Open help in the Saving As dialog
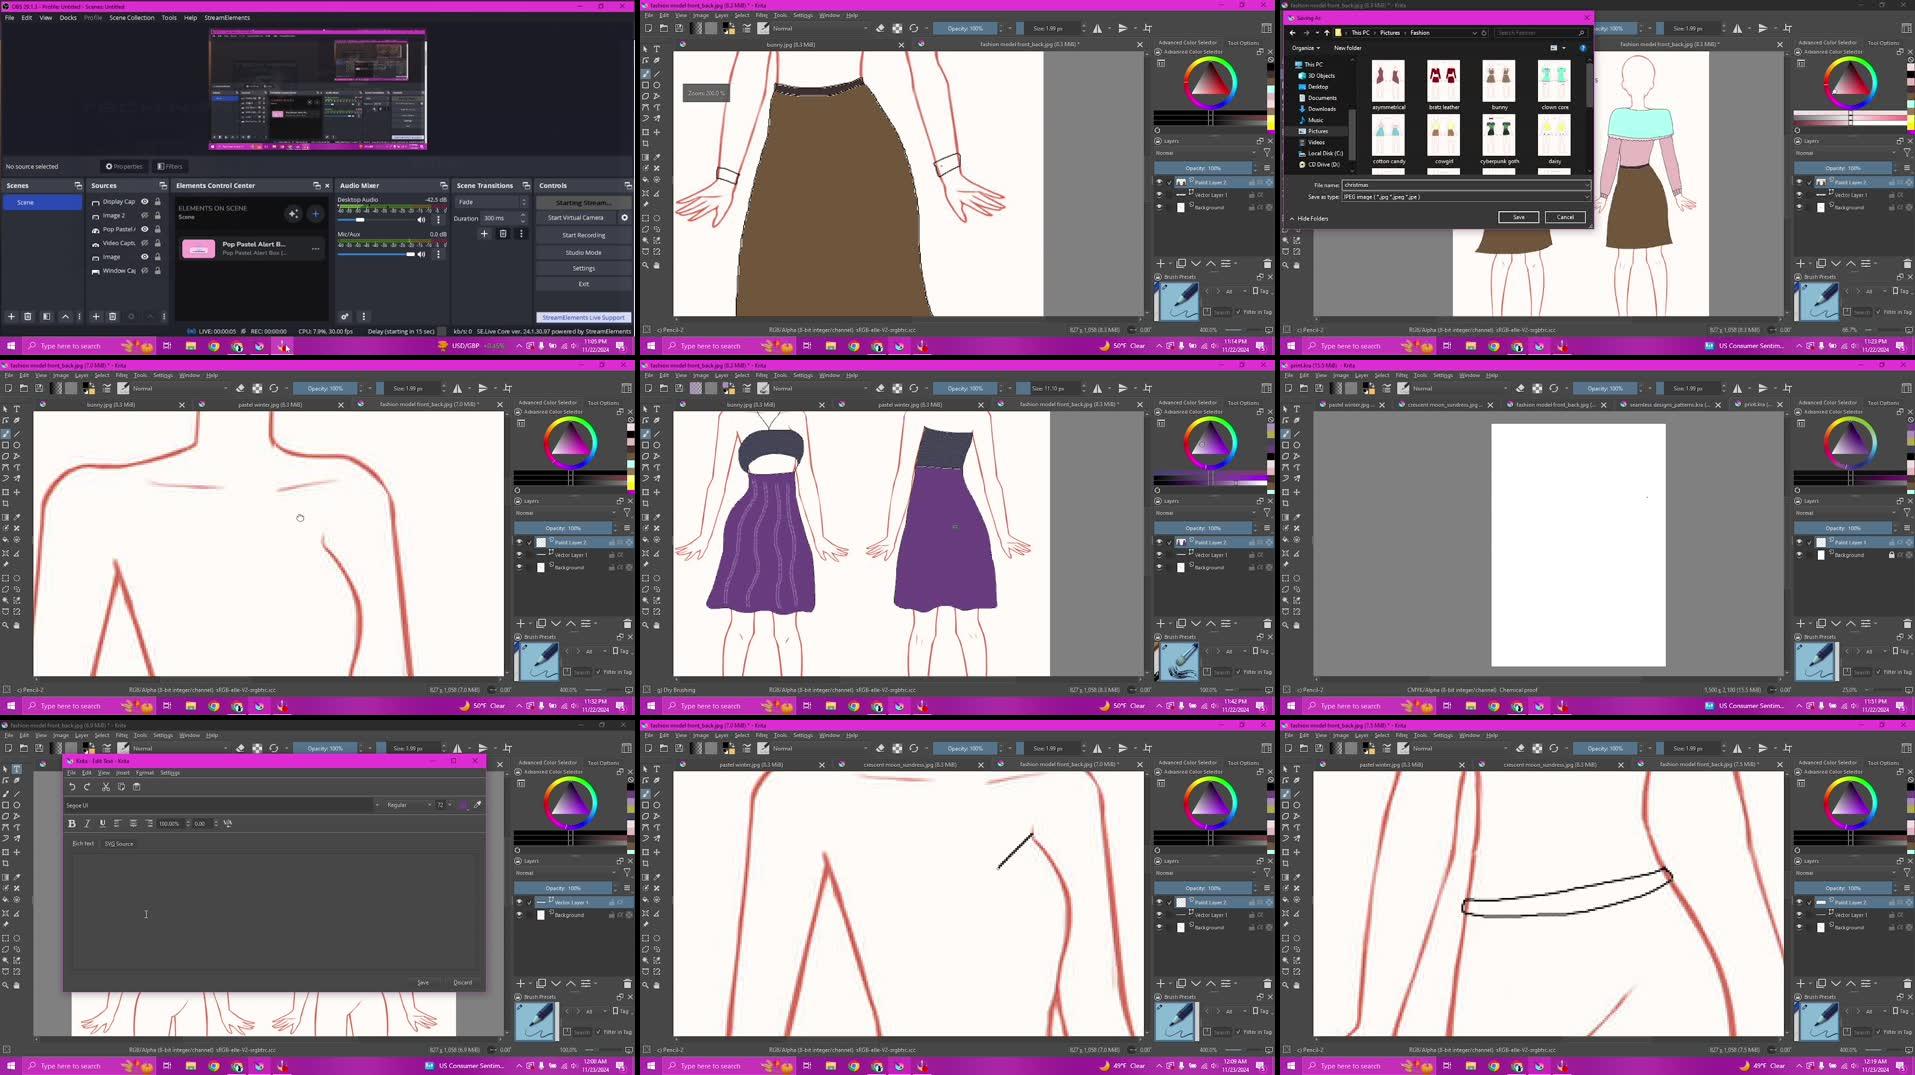Image resolution: width=1915 pixels, height=1075 pixels. pyautogui.click(x=1582, y=48)
